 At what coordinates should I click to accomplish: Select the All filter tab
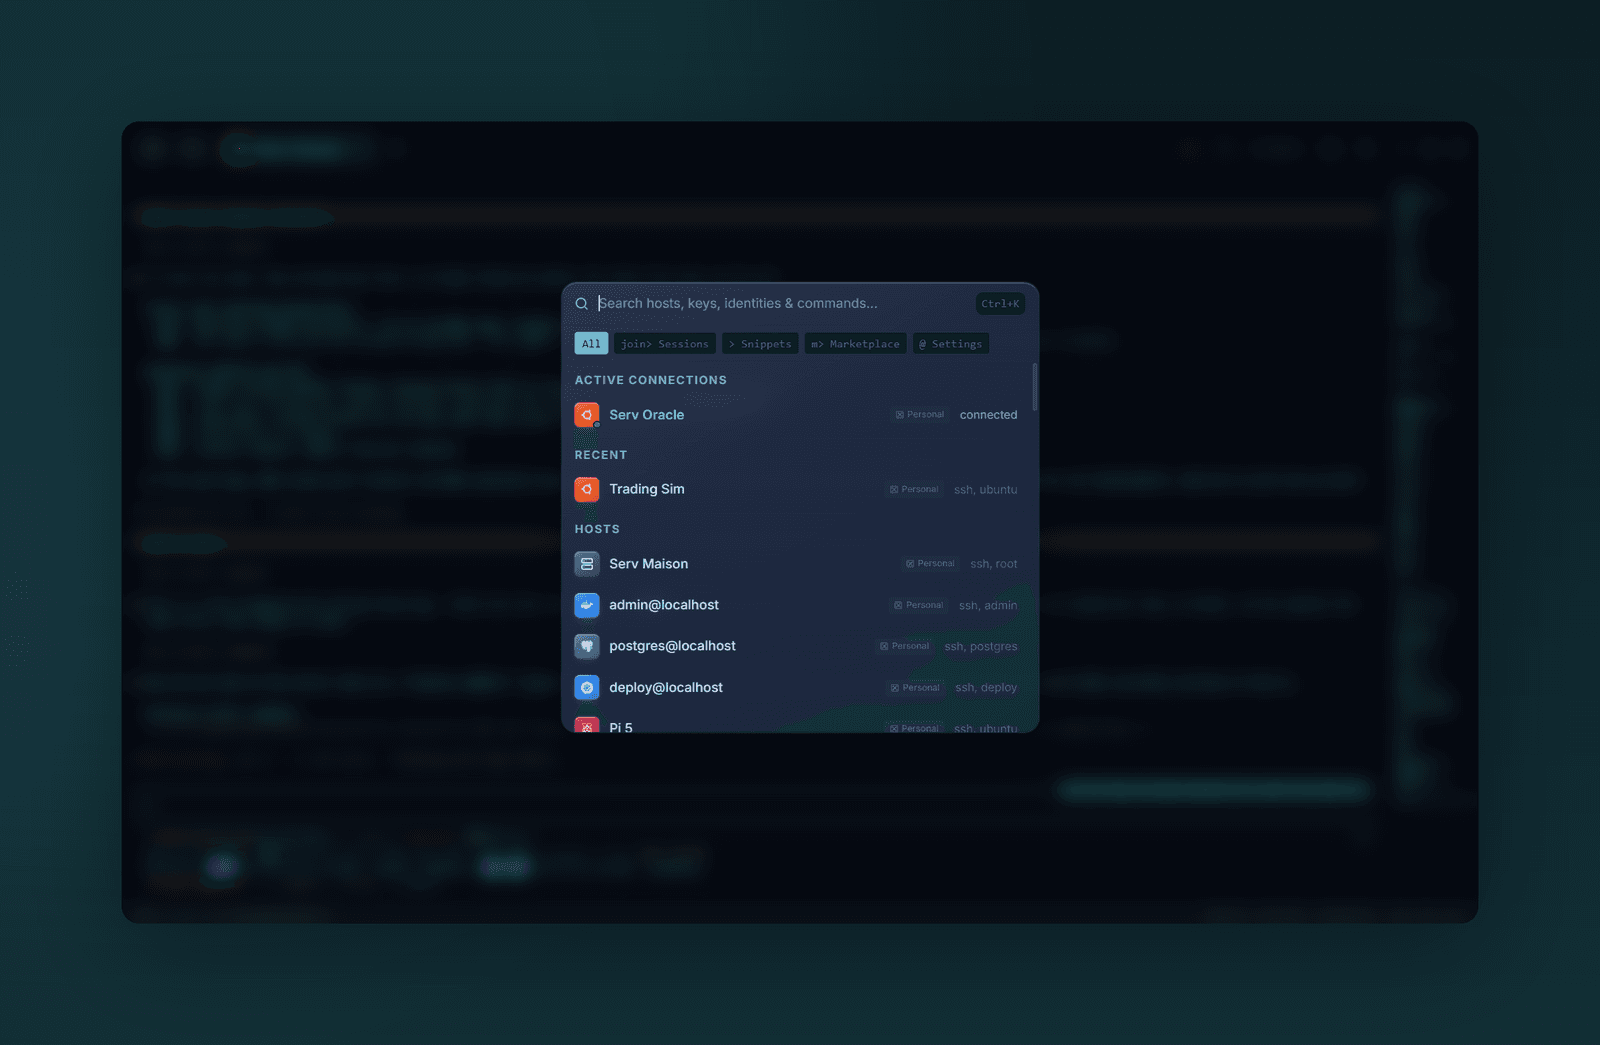pyautogui.click(x=591, y=344)
